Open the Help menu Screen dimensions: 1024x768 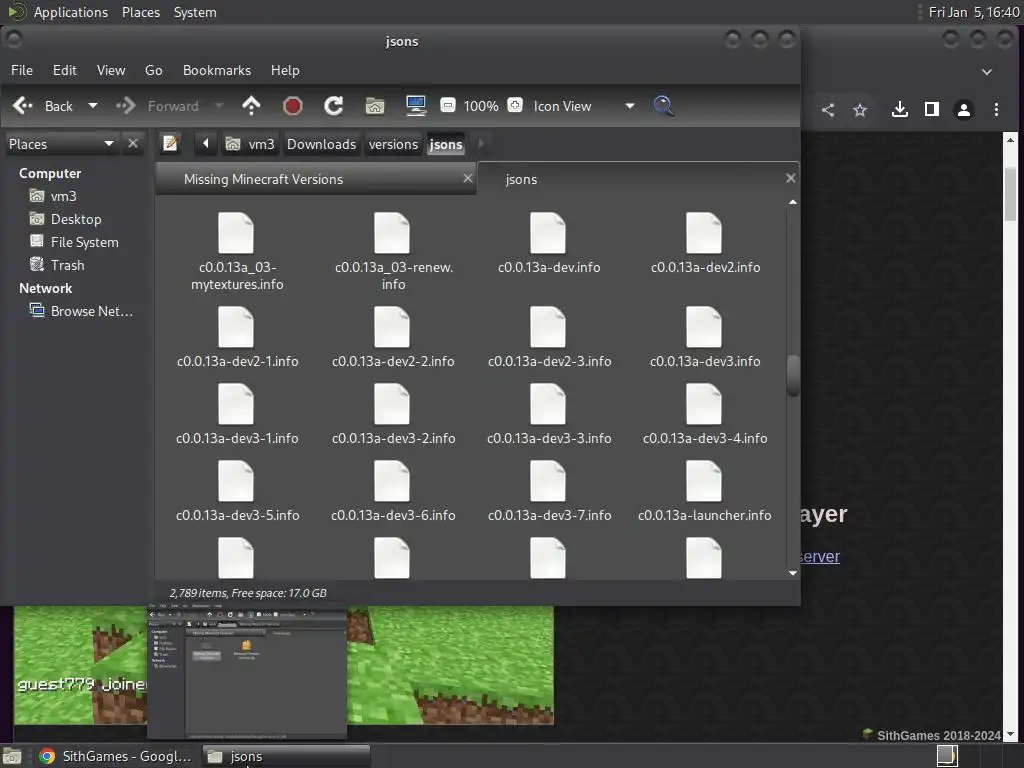click(x=285, y=70)
